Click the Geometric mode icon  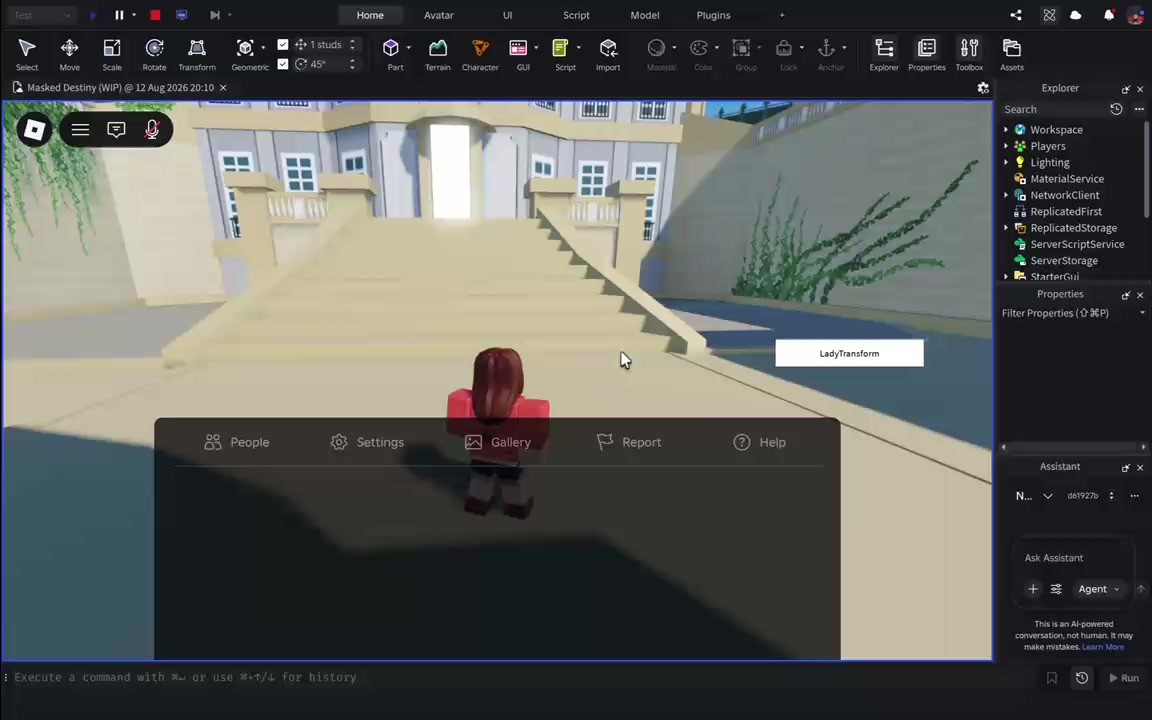pyautogui.click(x=245, y=48)
